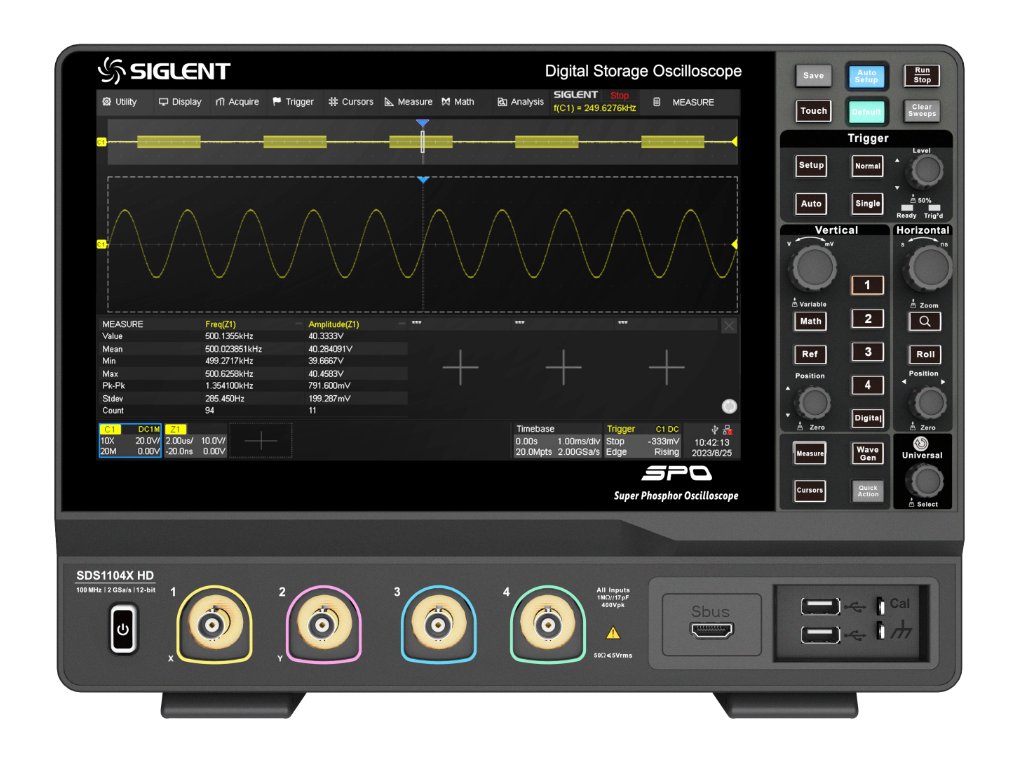This screenshot has width=1024, height=768.
Task: Click the vertical Position knob
Action: pos(814,402)
